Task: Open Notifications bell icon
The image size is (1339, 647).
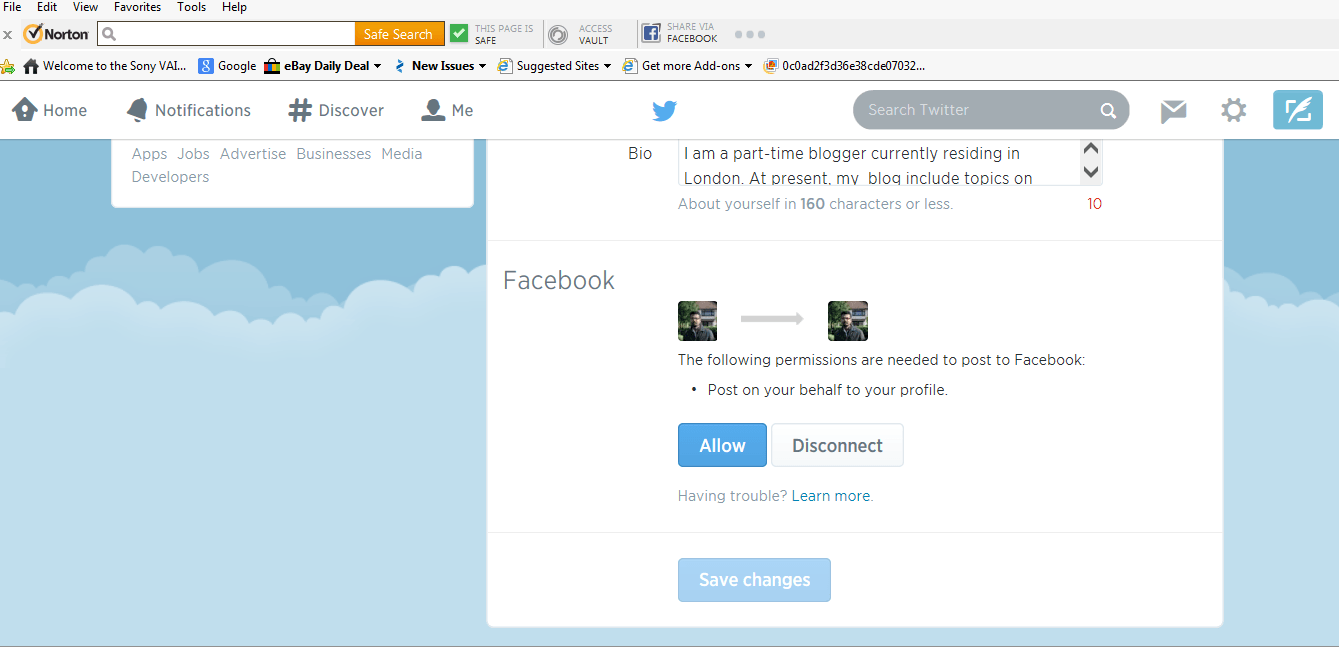Action: (137, 110)
